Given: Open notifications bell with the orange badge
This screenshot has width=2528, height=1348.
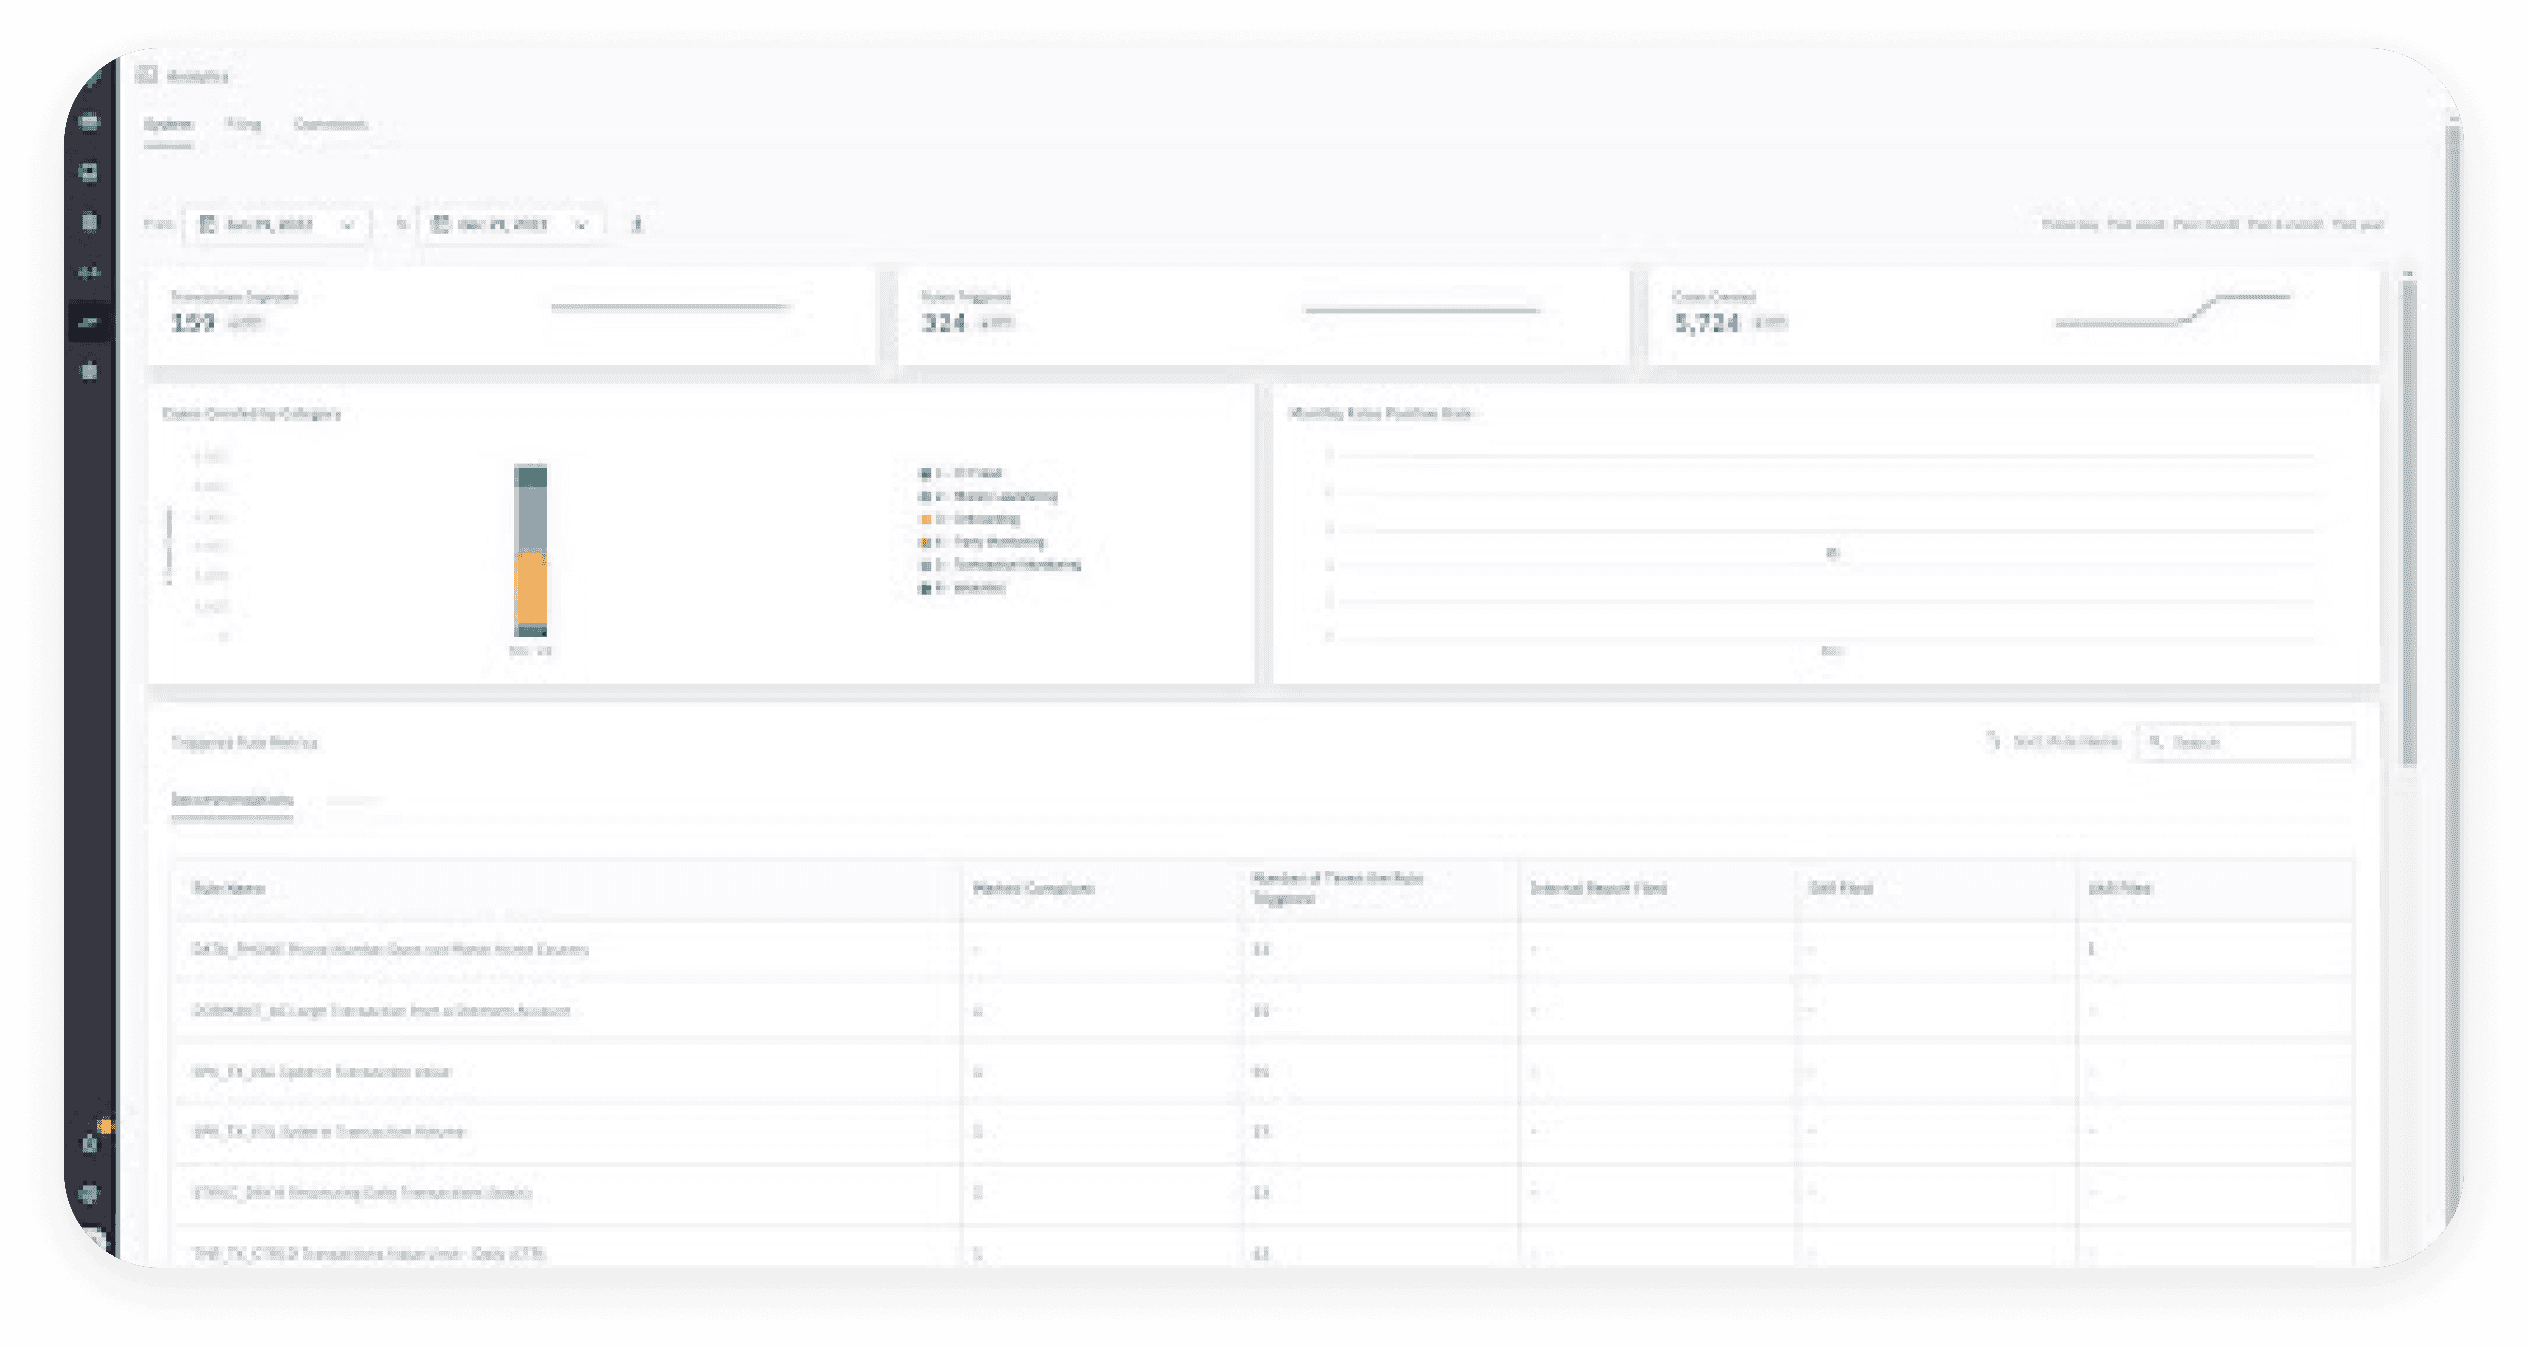Looking at the screenshot, I should pyautogui.click(x=90, y=1143).
